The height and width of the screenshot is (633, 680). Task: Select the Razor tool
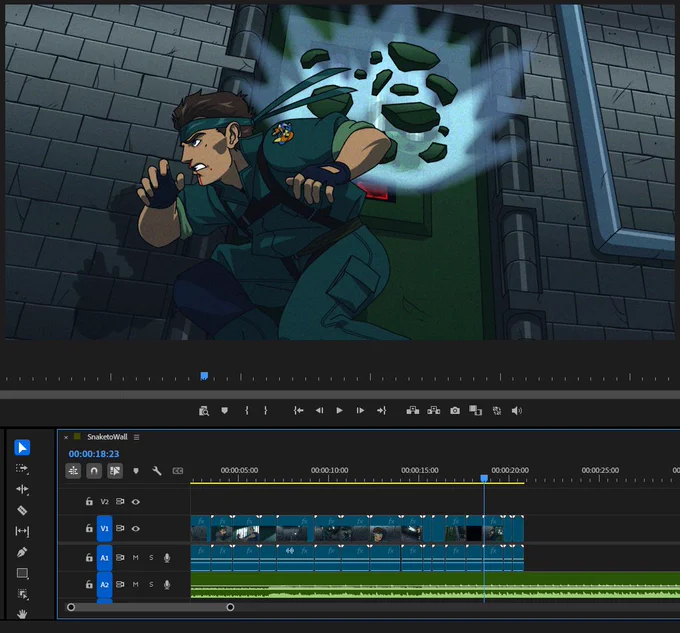coord(22,510)
